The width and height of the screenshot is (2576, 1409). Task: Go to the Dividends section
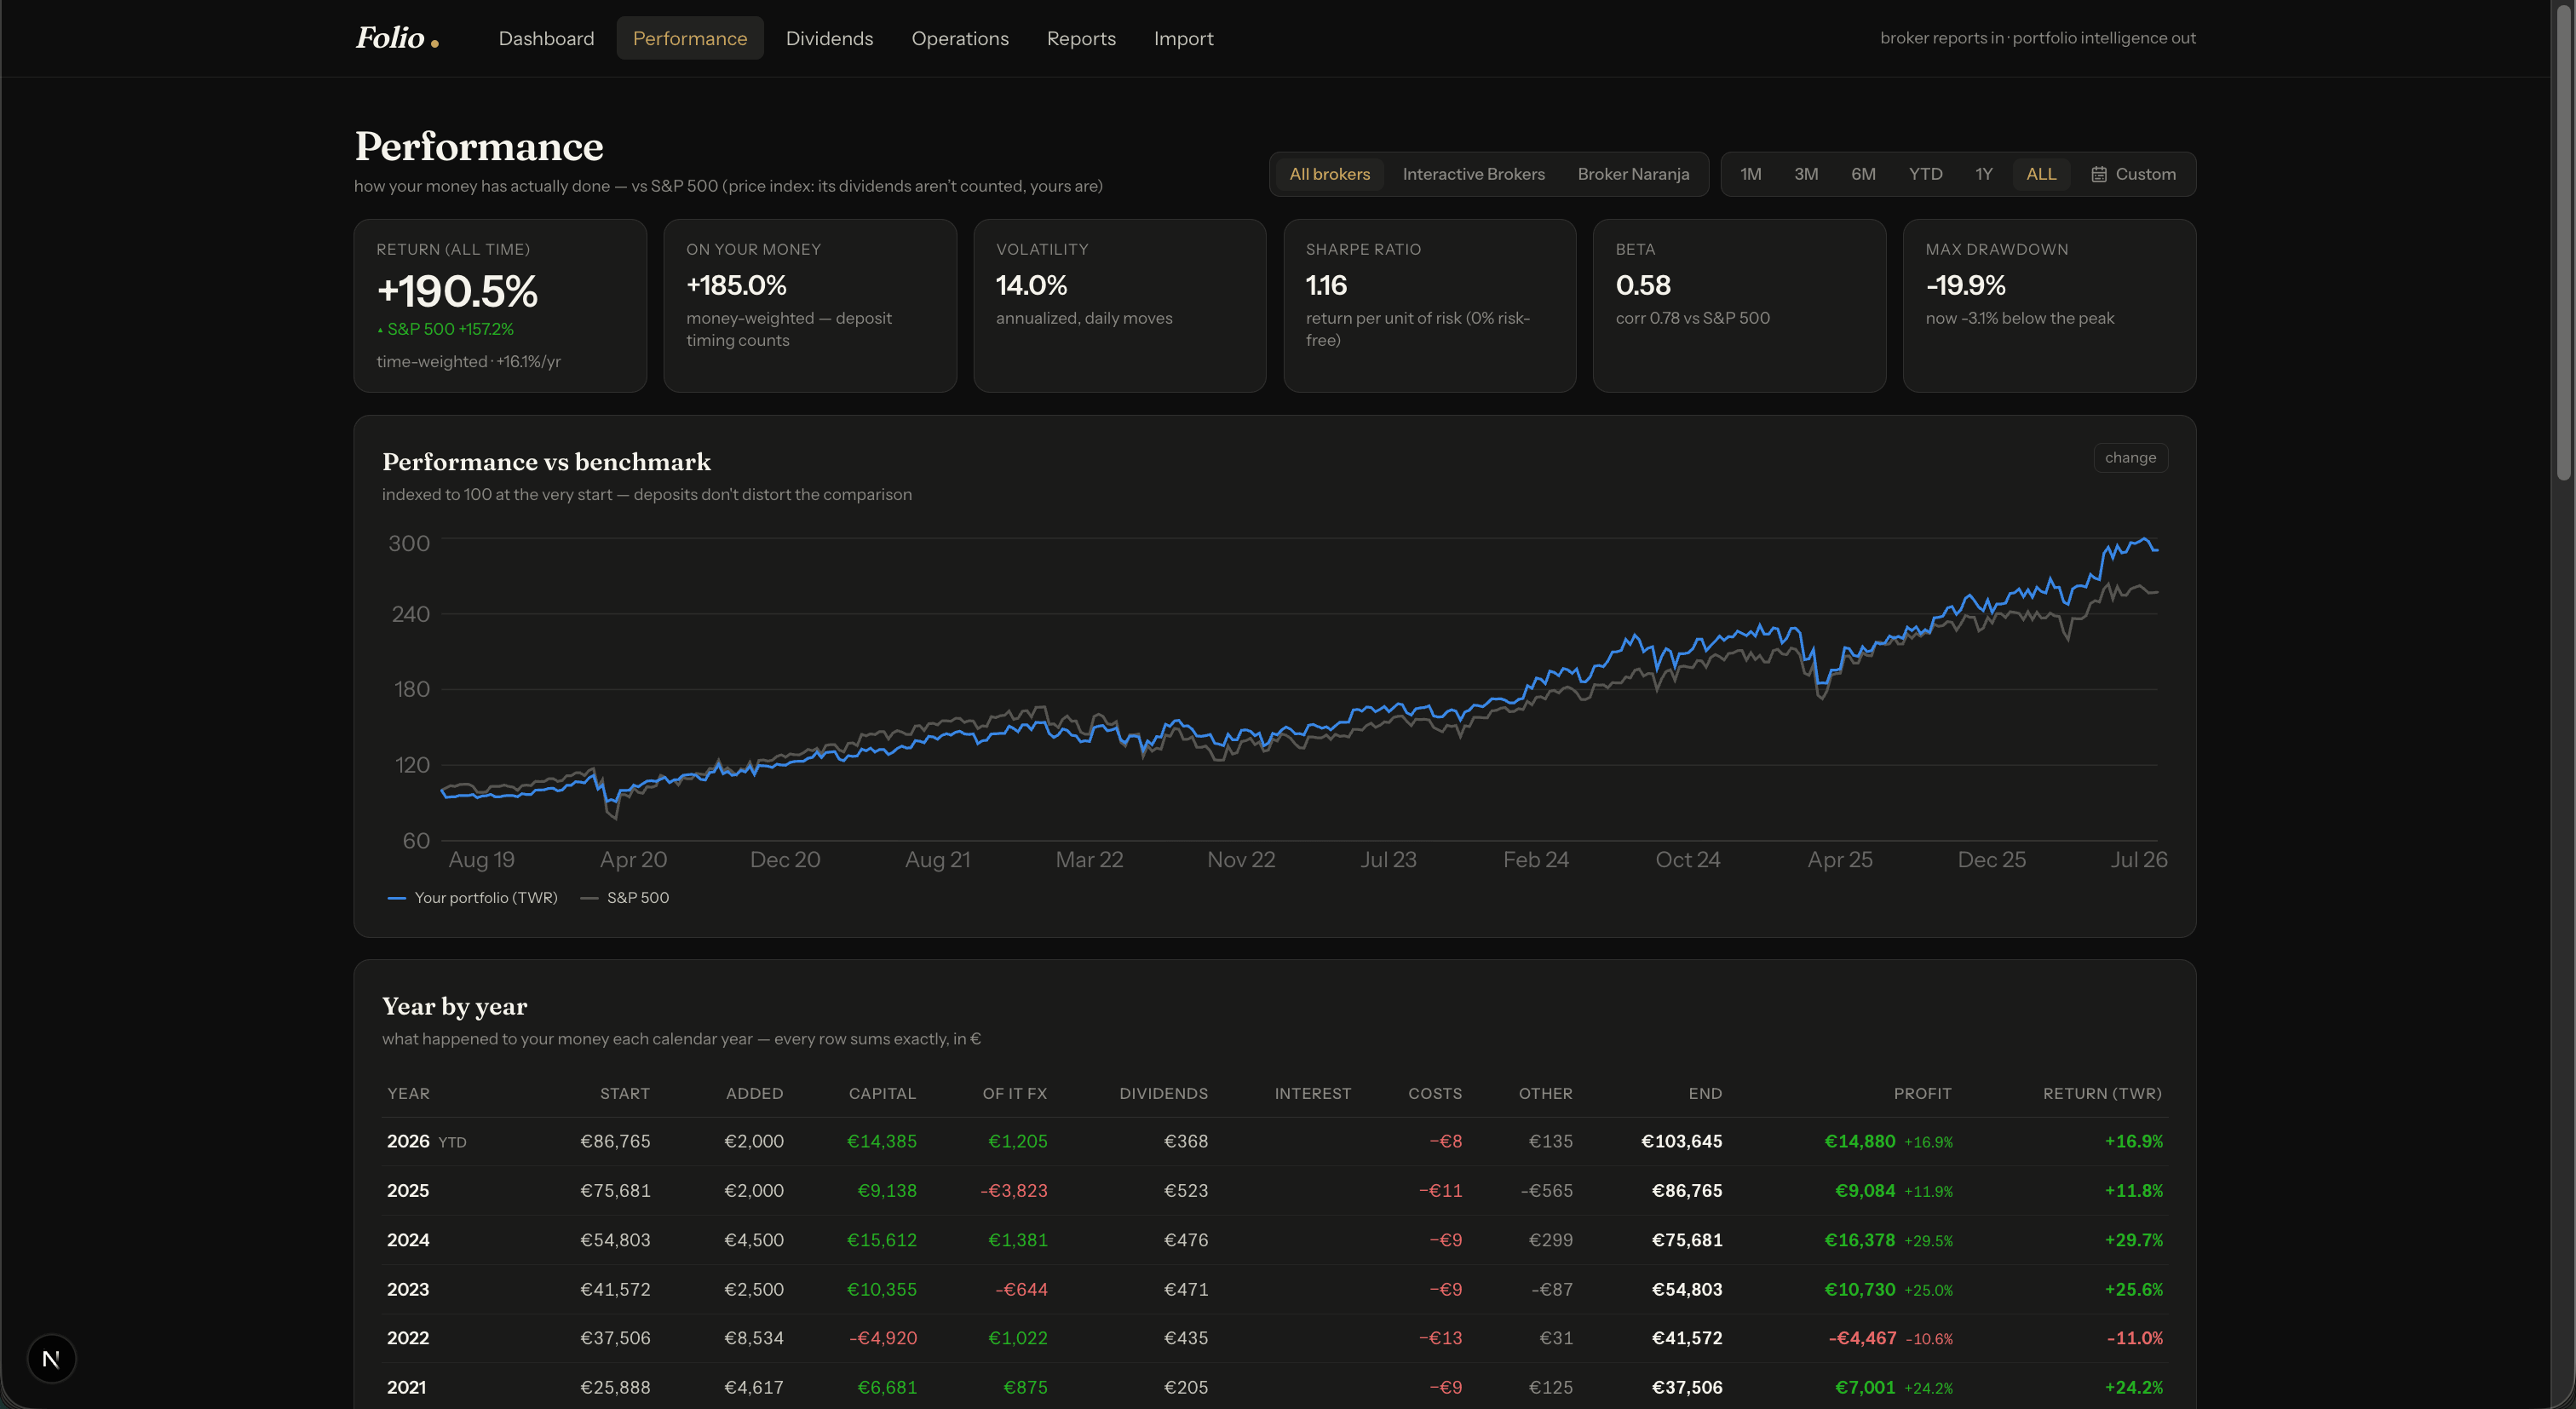829,38
